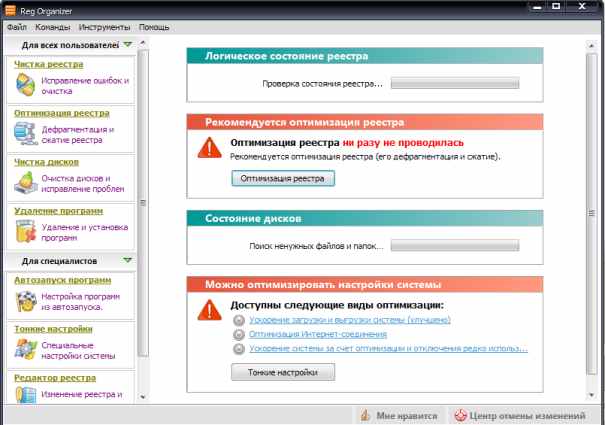The width and height of the screenshot is (605, 425).
Task: Click the Для специалистов section title
Action: point(59,261)
